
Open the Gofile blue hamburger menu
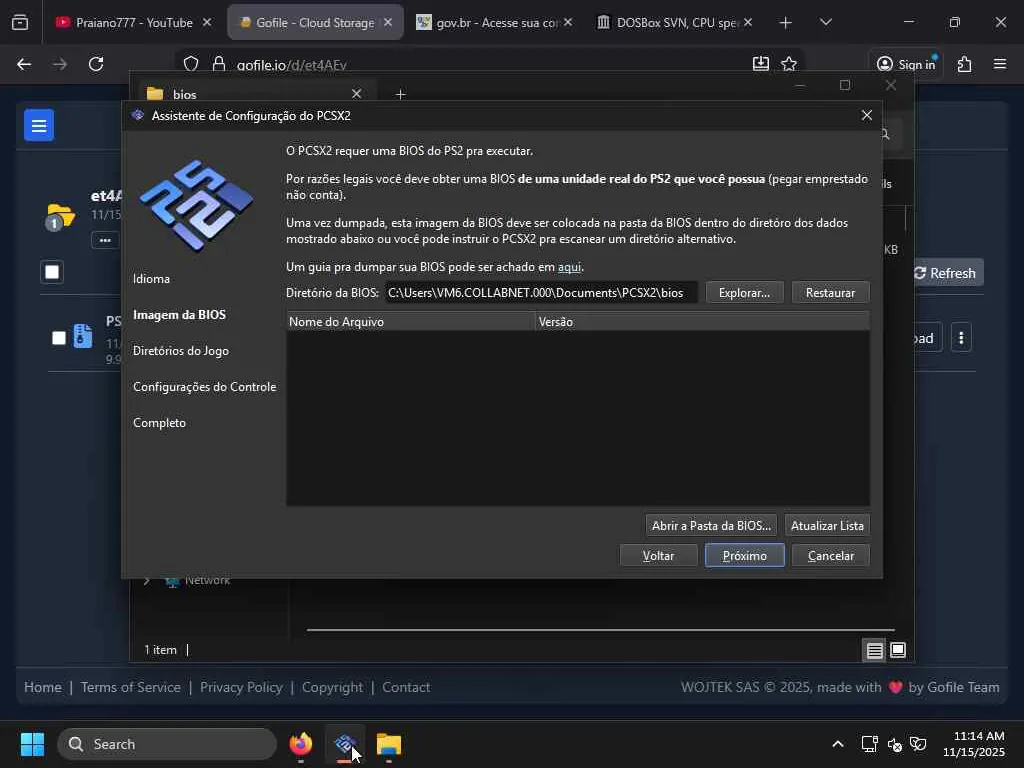tap(39, 125)
